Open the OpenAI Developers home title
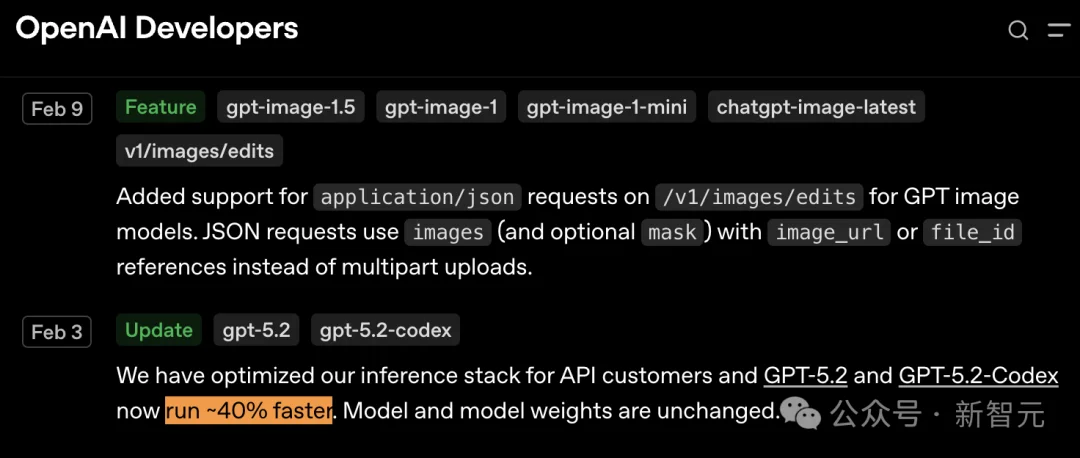Viewport: 1080px width, 458px height. [x=157, y=28]
